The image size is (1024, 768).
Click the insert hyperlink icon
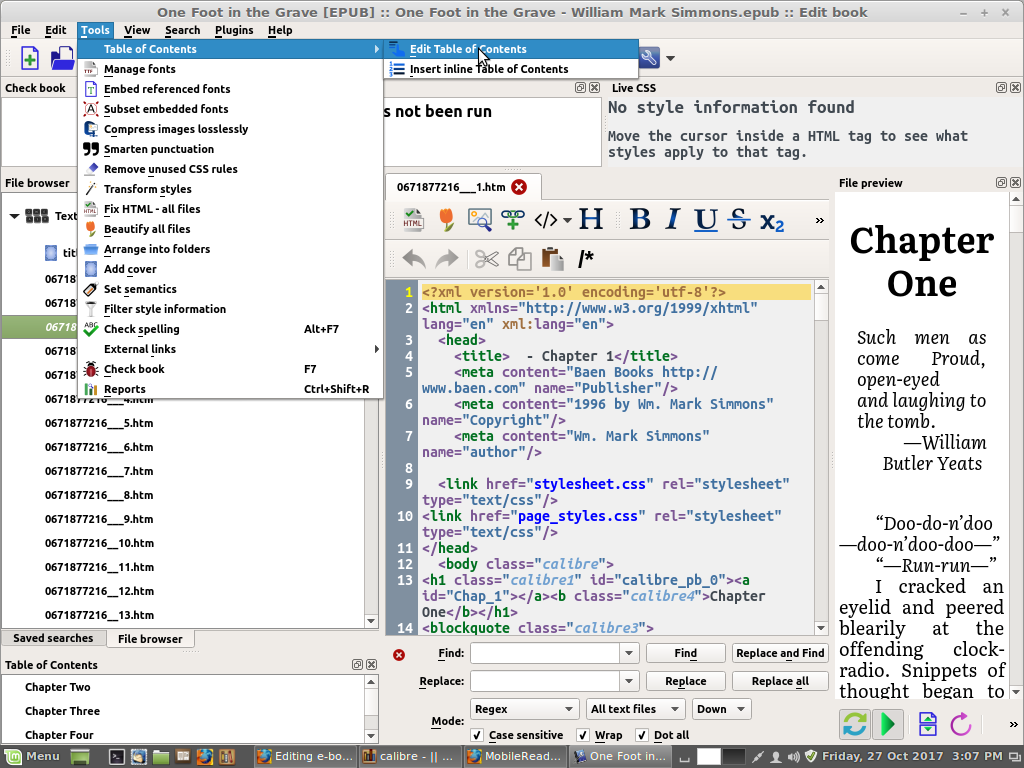click(x=513, y=220)
